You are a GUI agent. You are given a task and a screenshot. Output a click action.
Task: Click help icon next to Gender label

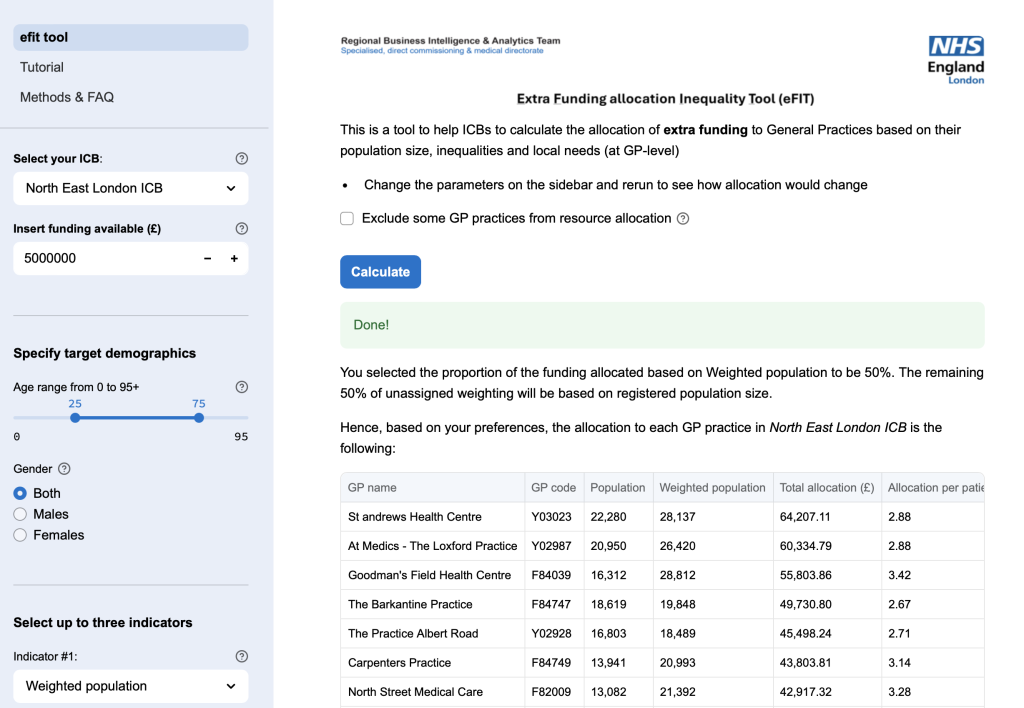click(x=65, y=469)
